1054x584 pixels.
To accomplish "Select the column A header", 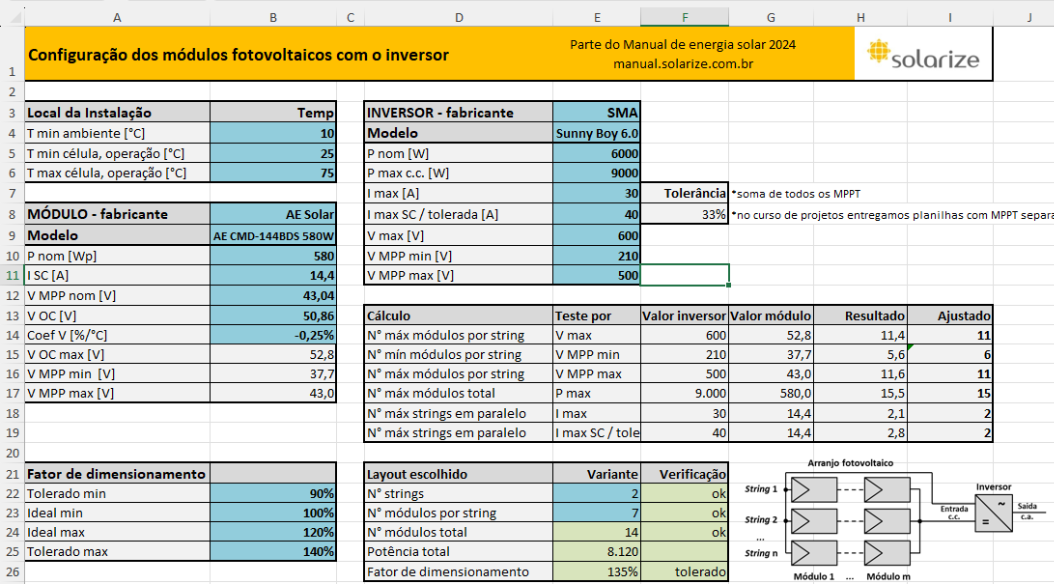I will click(117, 18).
